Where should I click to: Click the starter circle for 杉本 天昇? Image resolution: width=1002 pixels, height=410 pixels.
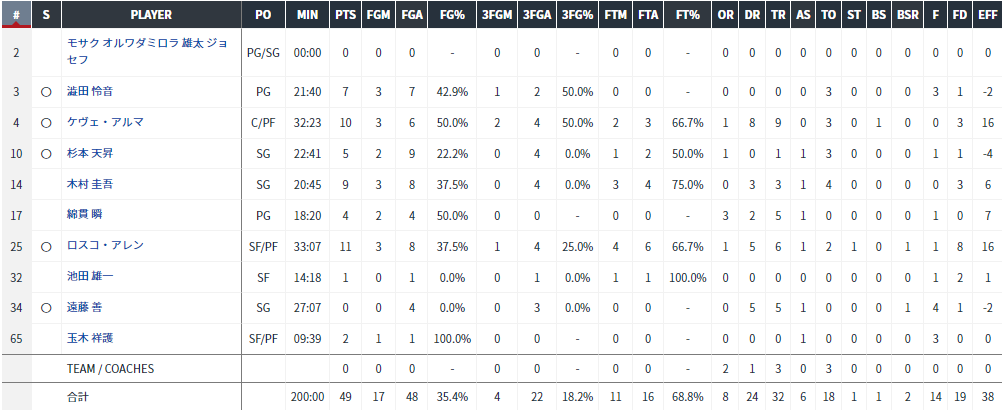coord(46,154)
